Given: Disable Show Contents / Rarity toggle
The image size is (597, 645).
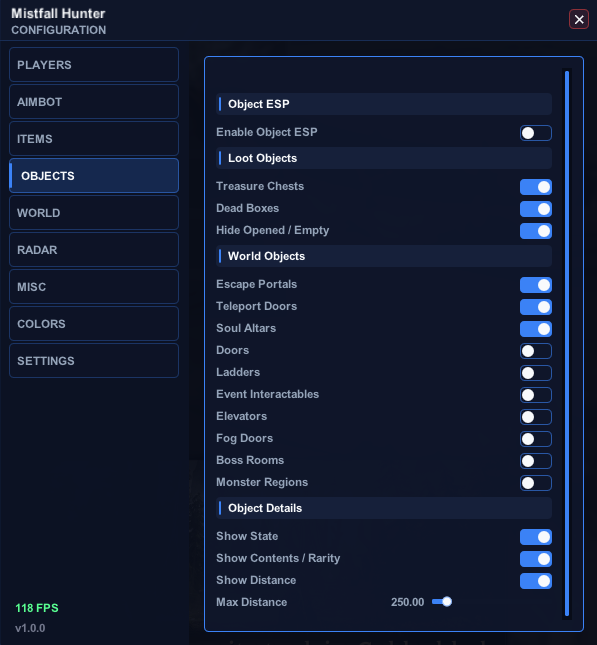Looking at the screenshot, I should 536,559.
